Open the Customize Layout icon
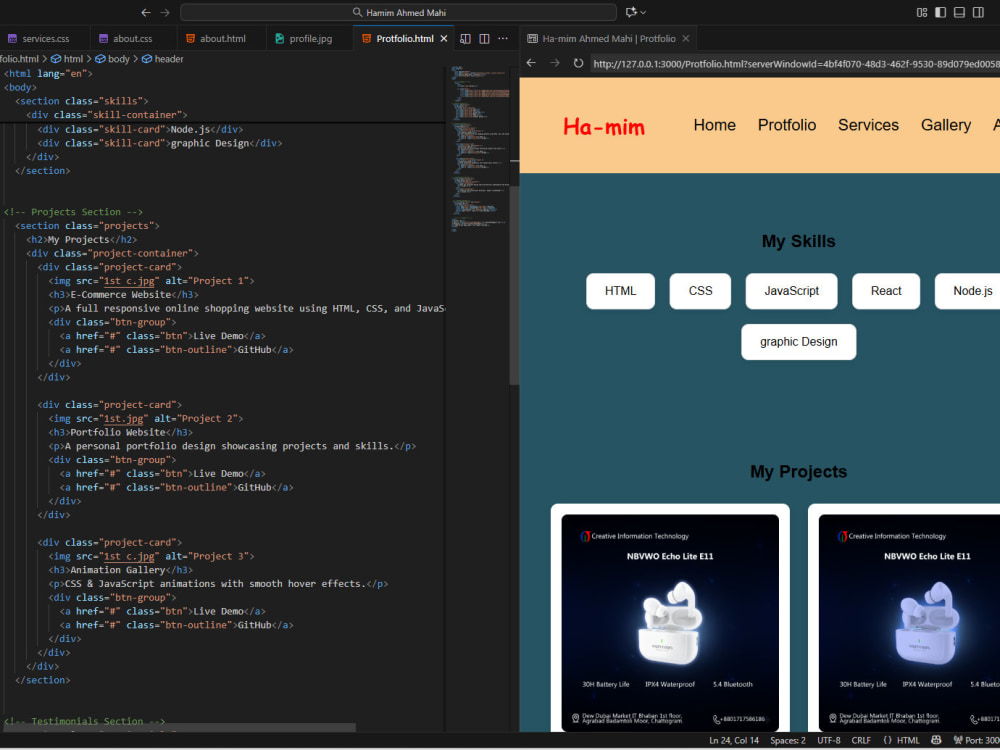 coord(922,12)
